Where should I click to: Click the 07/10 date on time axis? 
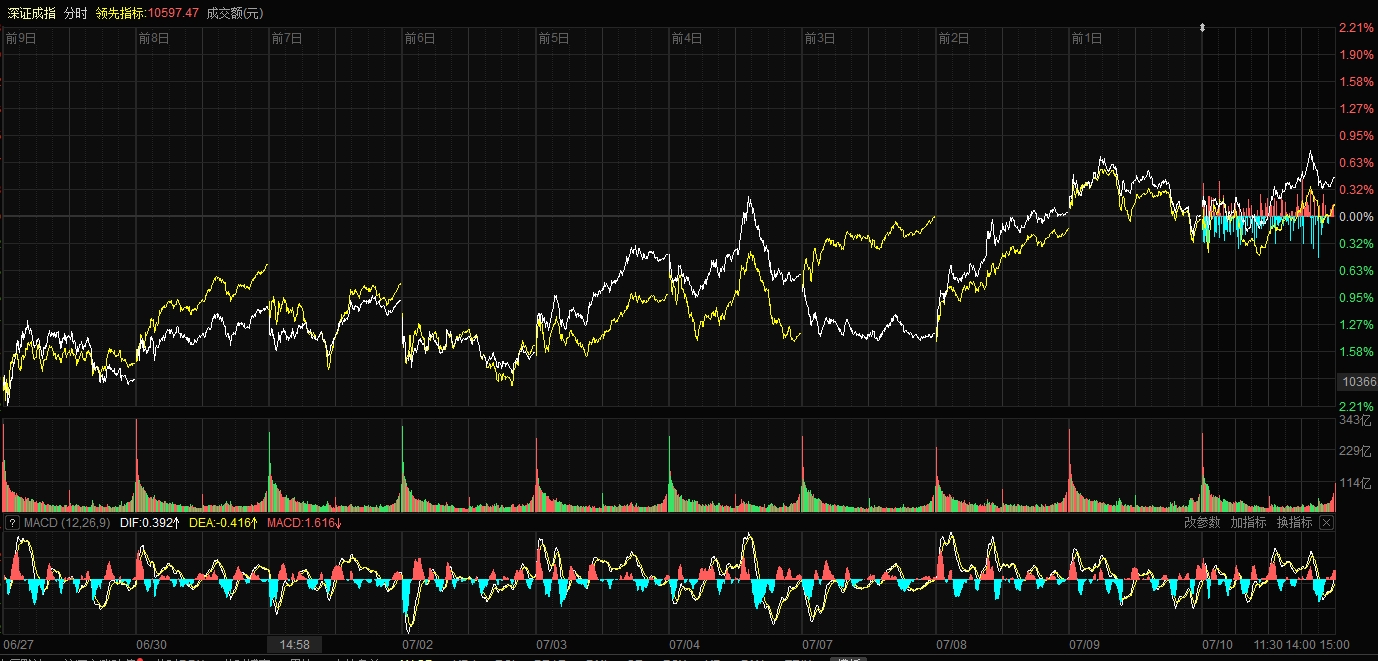1218,645
